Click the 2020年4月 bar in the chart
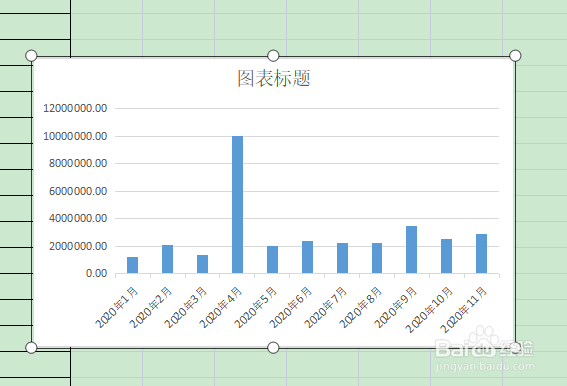This screenshot has height=386, width=567. click(238, 205)
